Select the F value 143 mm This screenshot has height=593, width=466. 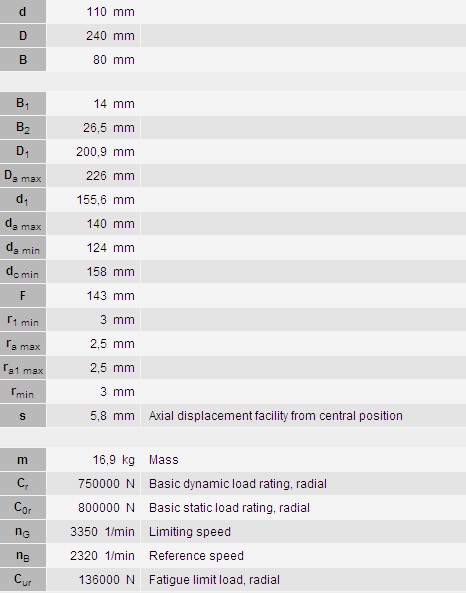tap(110, 296)
